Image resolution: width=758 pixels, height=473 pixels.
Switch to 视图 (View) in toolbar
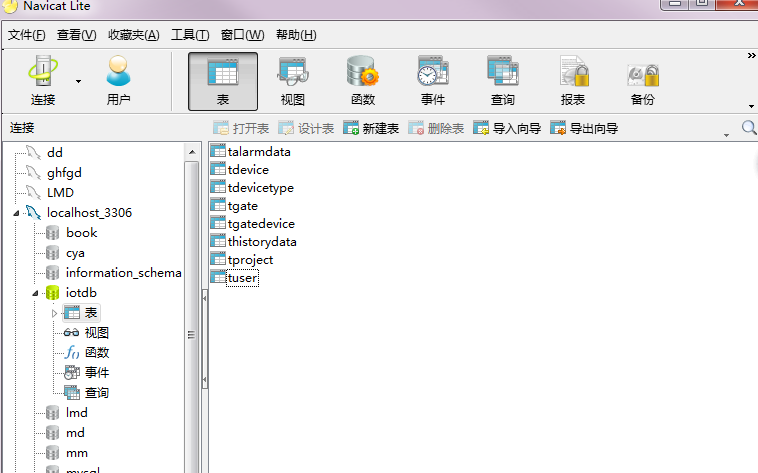point(293,81)
